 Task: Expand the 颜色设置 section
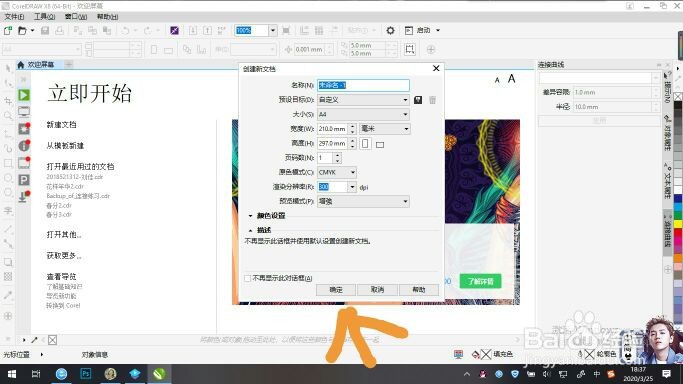[x=250, y=216]
